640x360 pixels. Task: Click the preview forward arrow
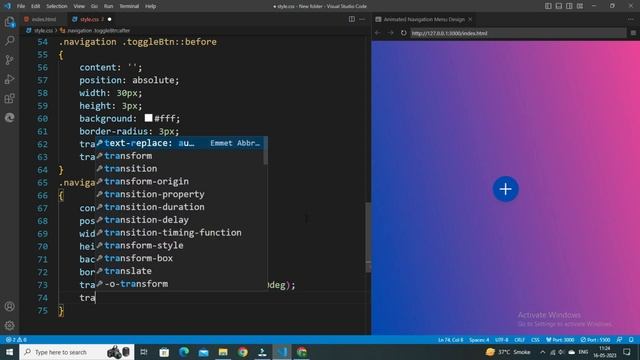coord(391,33)
